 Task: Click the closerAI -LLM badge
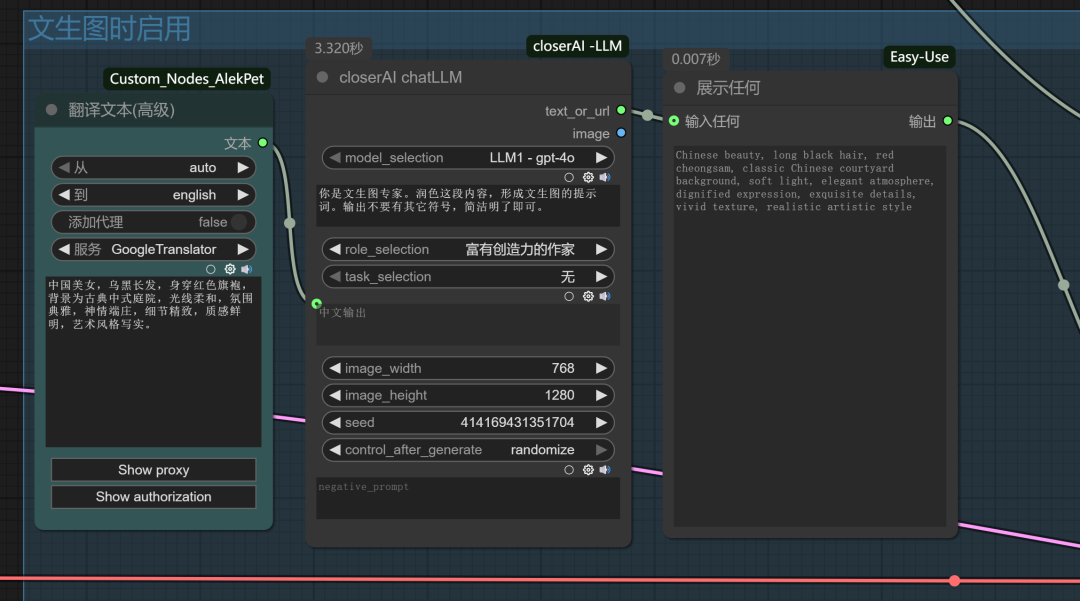coord(577,46)
